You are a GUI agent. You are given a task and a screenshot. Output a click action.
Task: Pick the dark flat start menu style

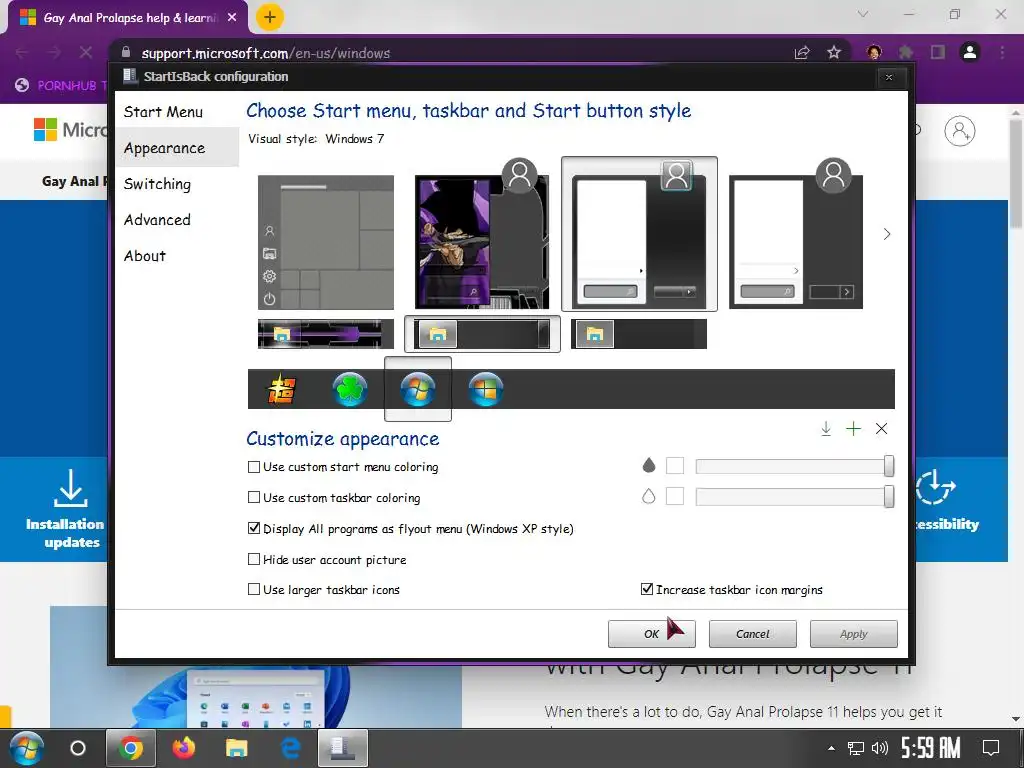pyautogui.click(x=795, y=242)
